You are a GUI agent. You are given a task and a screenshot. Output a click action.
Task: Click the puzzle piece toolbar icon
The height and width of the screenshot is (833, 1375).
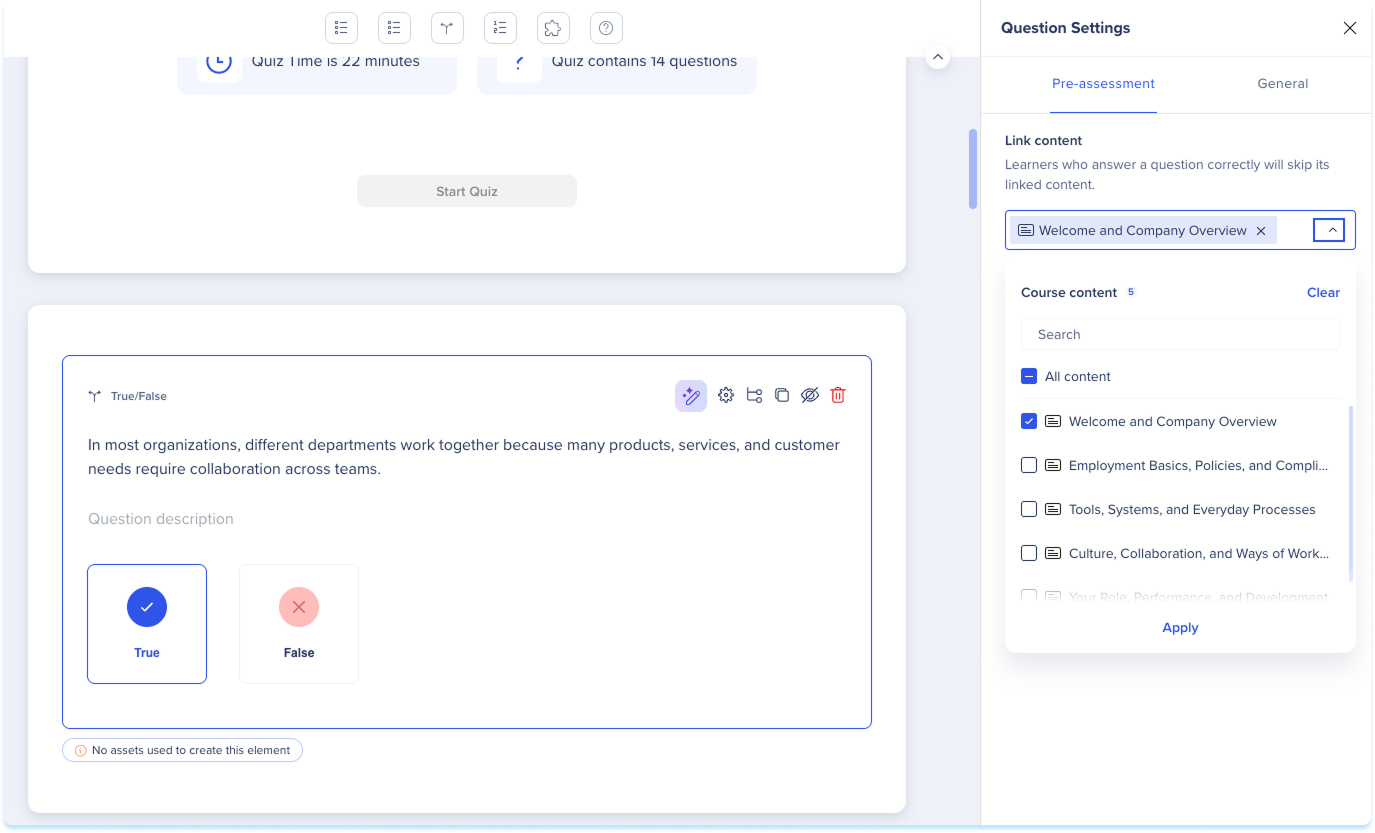pyautogui.click(x=553, y=28)
